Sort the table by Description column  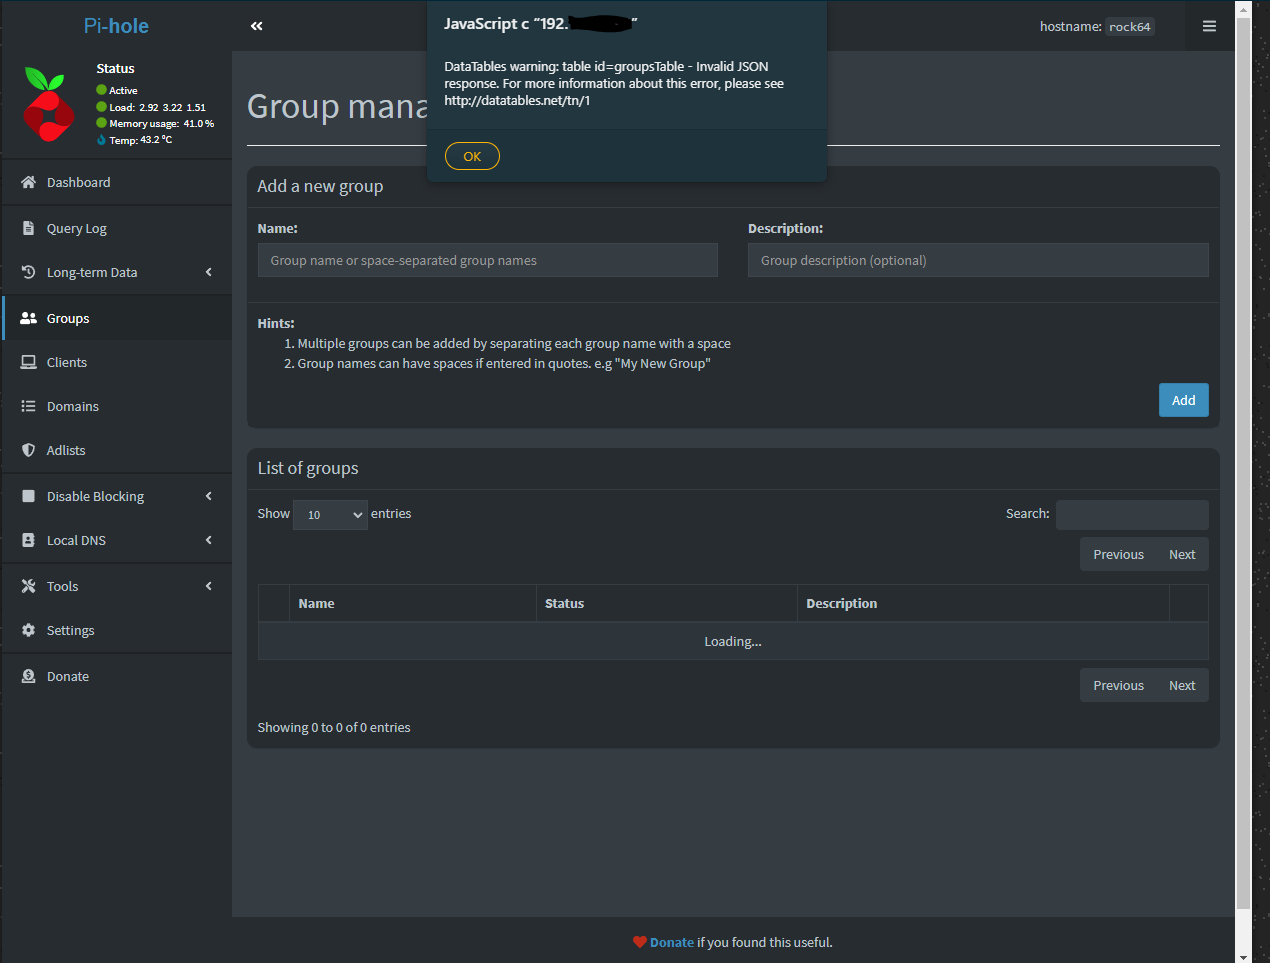pyautogui.click(x=983, y=603)
